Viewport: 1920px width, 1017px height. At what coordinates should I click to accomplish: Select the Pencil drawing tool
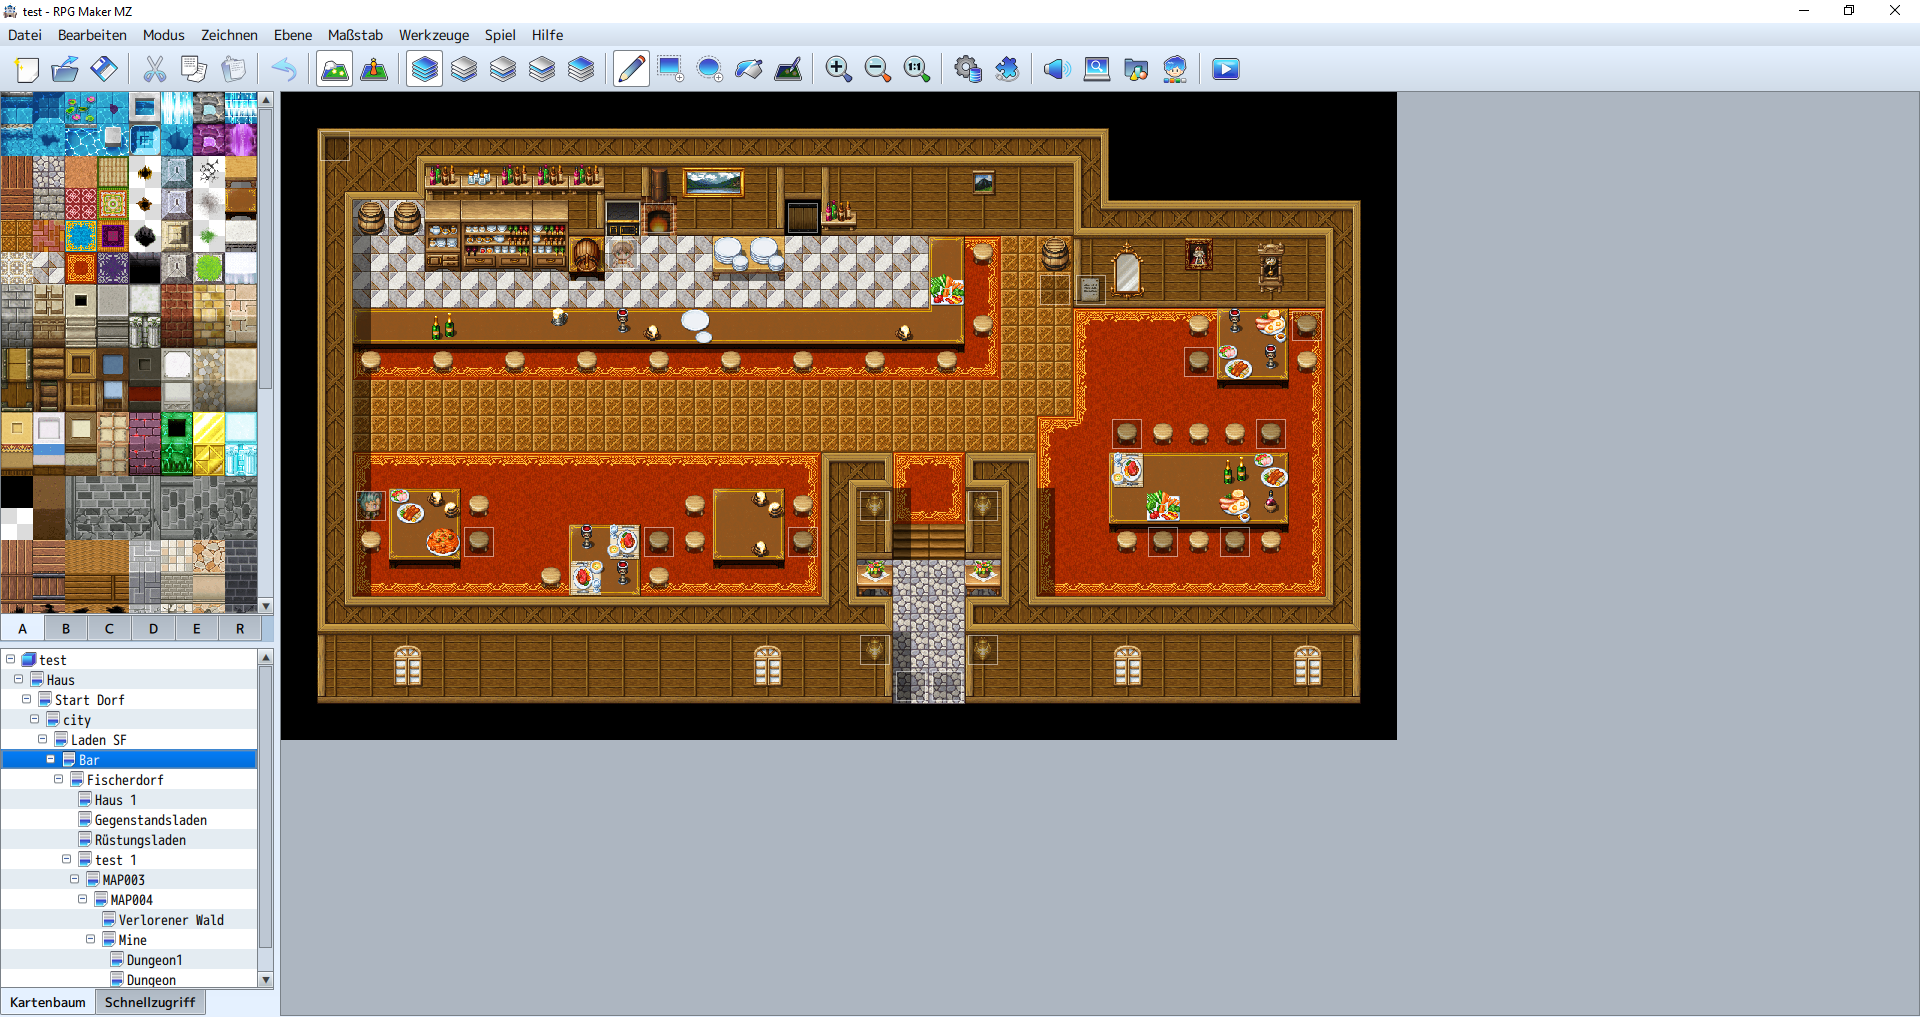pos(631,69)
